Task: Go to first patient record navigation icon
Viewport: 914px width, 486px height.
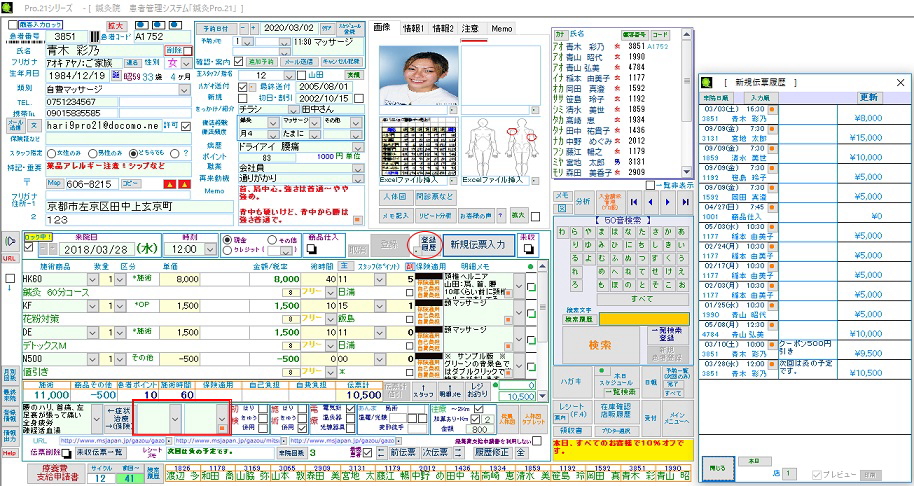Action: [x=634, y=202]
